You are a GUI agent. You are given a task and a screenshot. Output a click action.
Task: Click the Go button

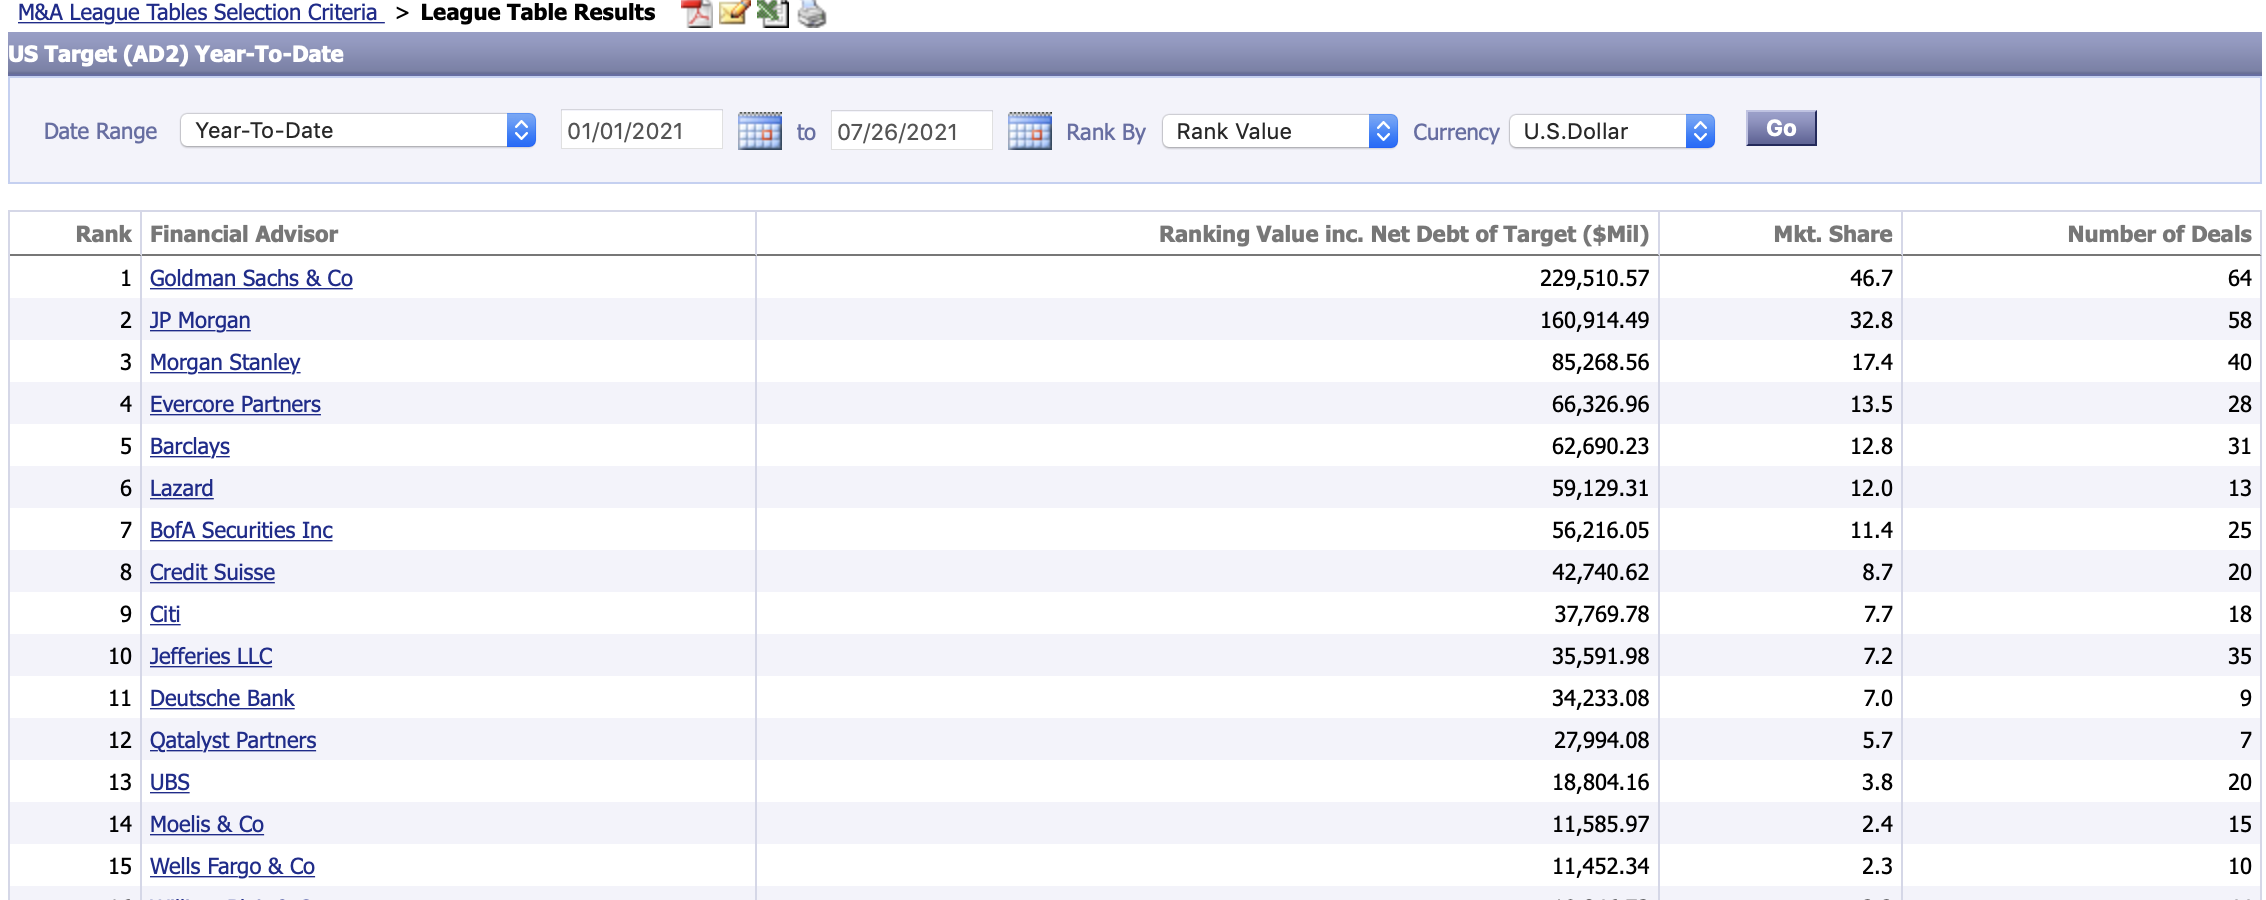1781,128
